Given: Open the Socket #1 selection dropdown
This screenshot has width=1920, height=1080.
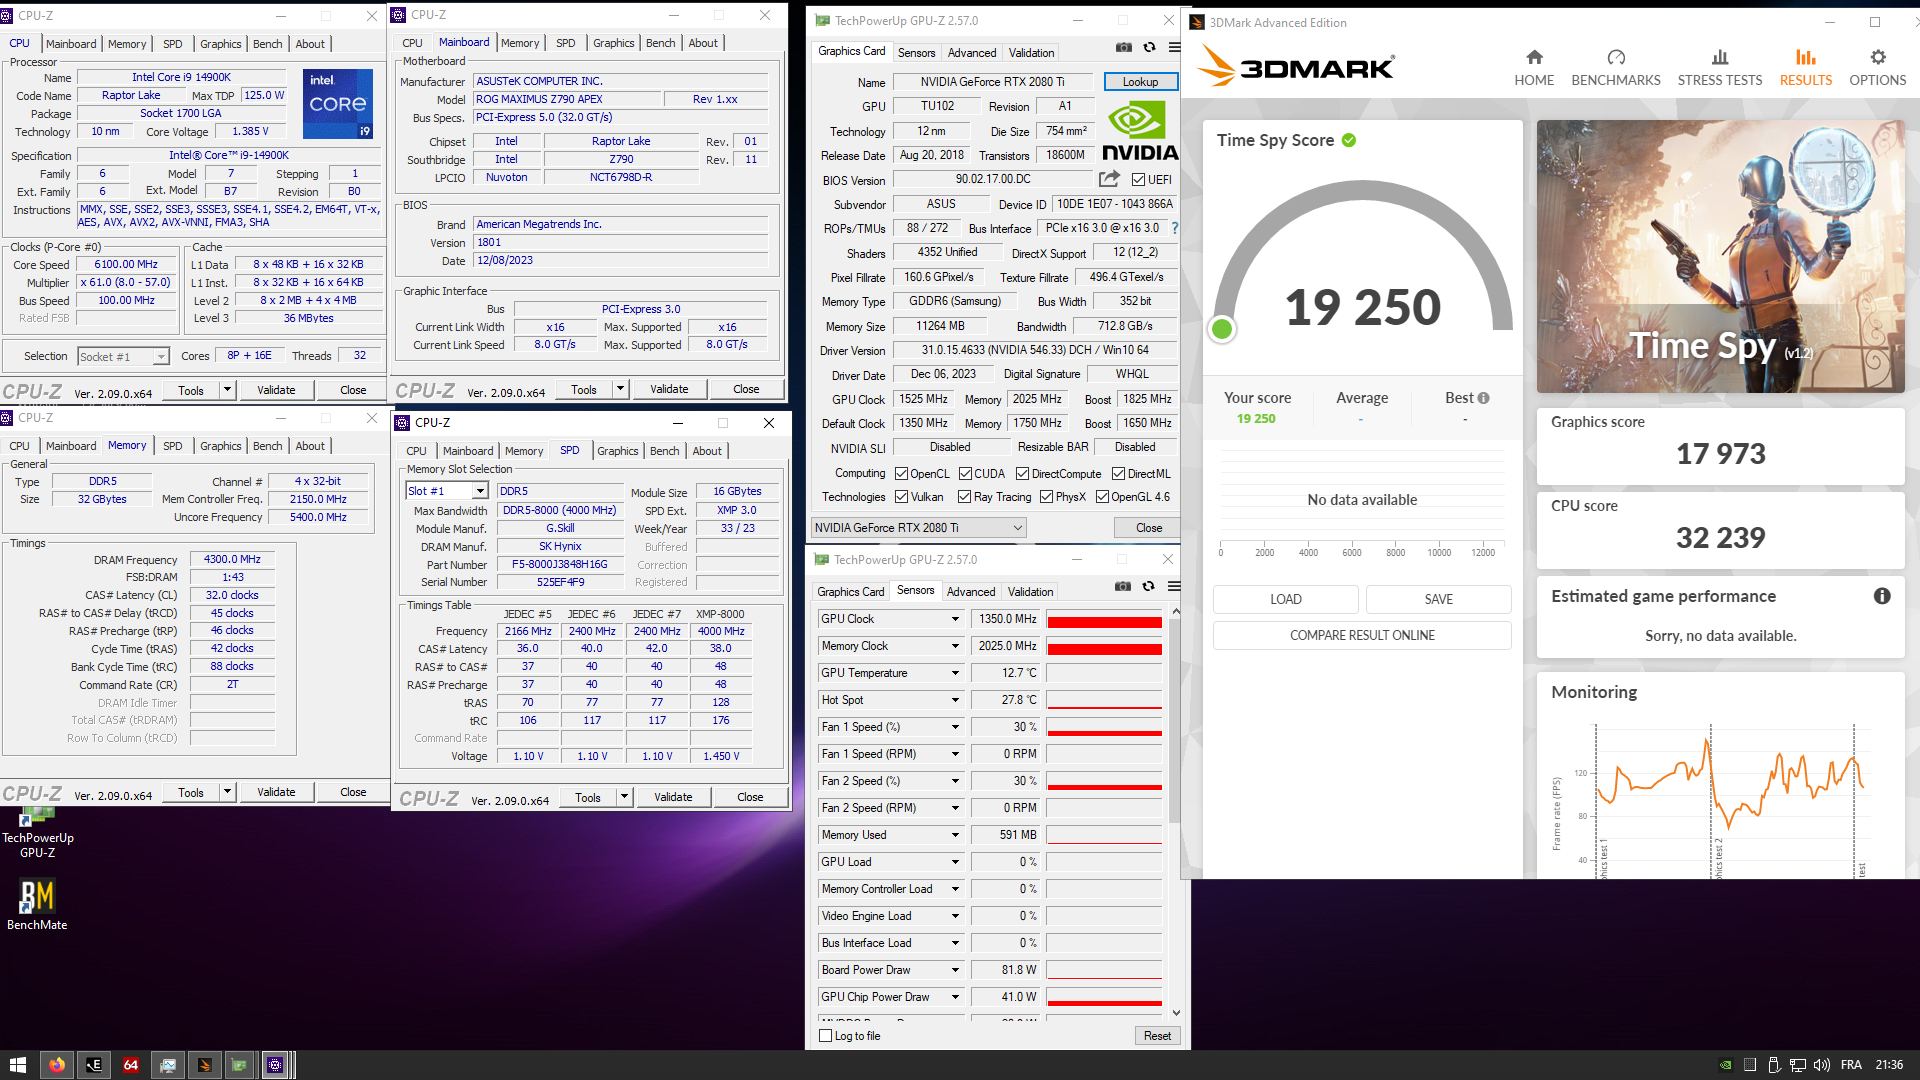Looking at the screenshot, I should (x=123, y=357).
